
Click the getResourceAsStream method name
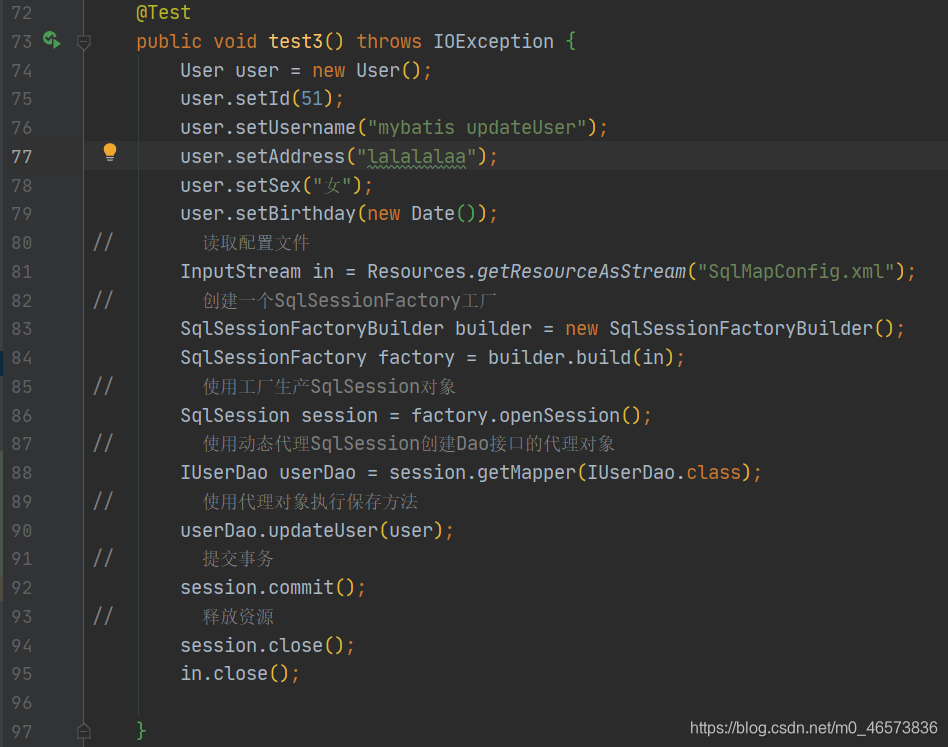click(x=581, y=271)
